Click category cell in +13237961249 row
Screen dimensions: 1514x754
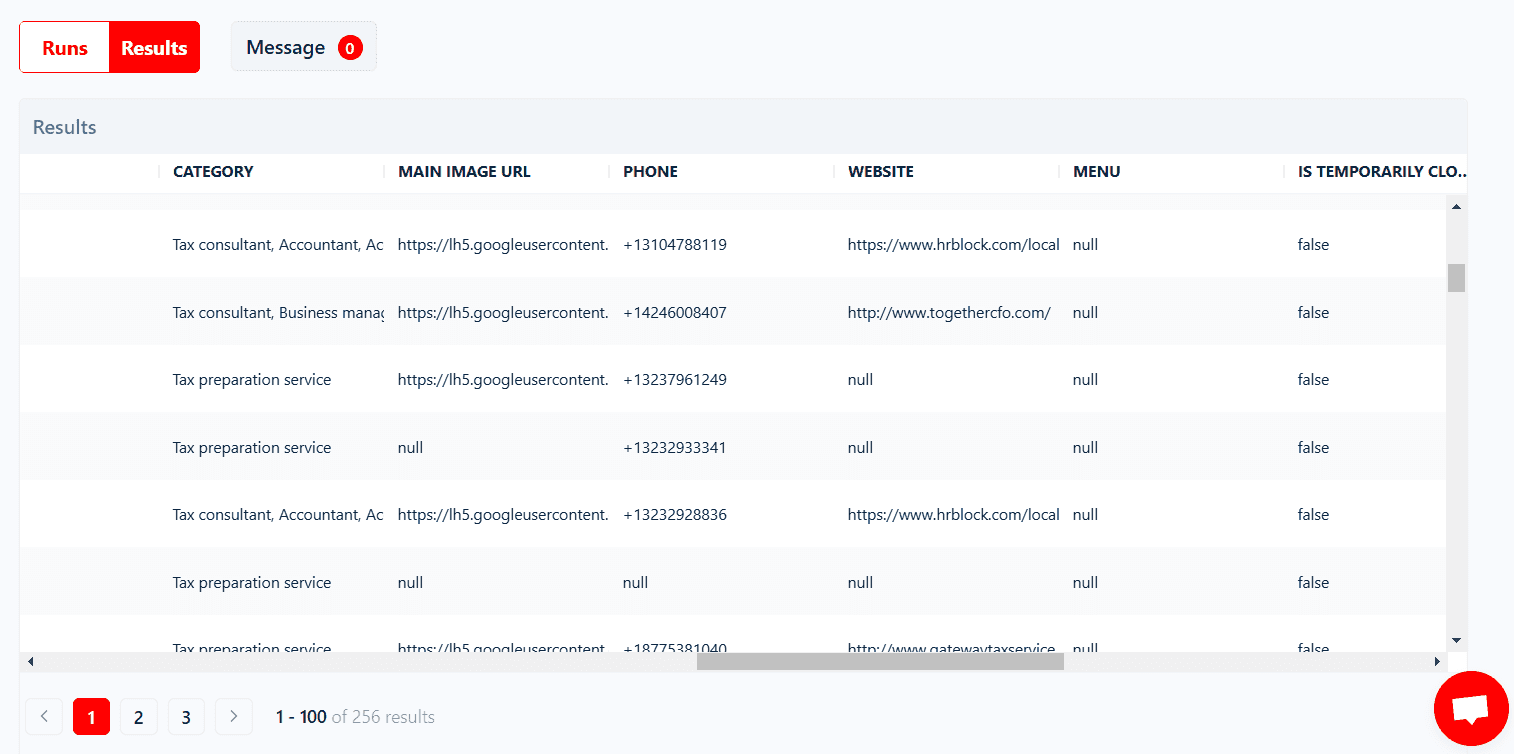tap(252, 380)
